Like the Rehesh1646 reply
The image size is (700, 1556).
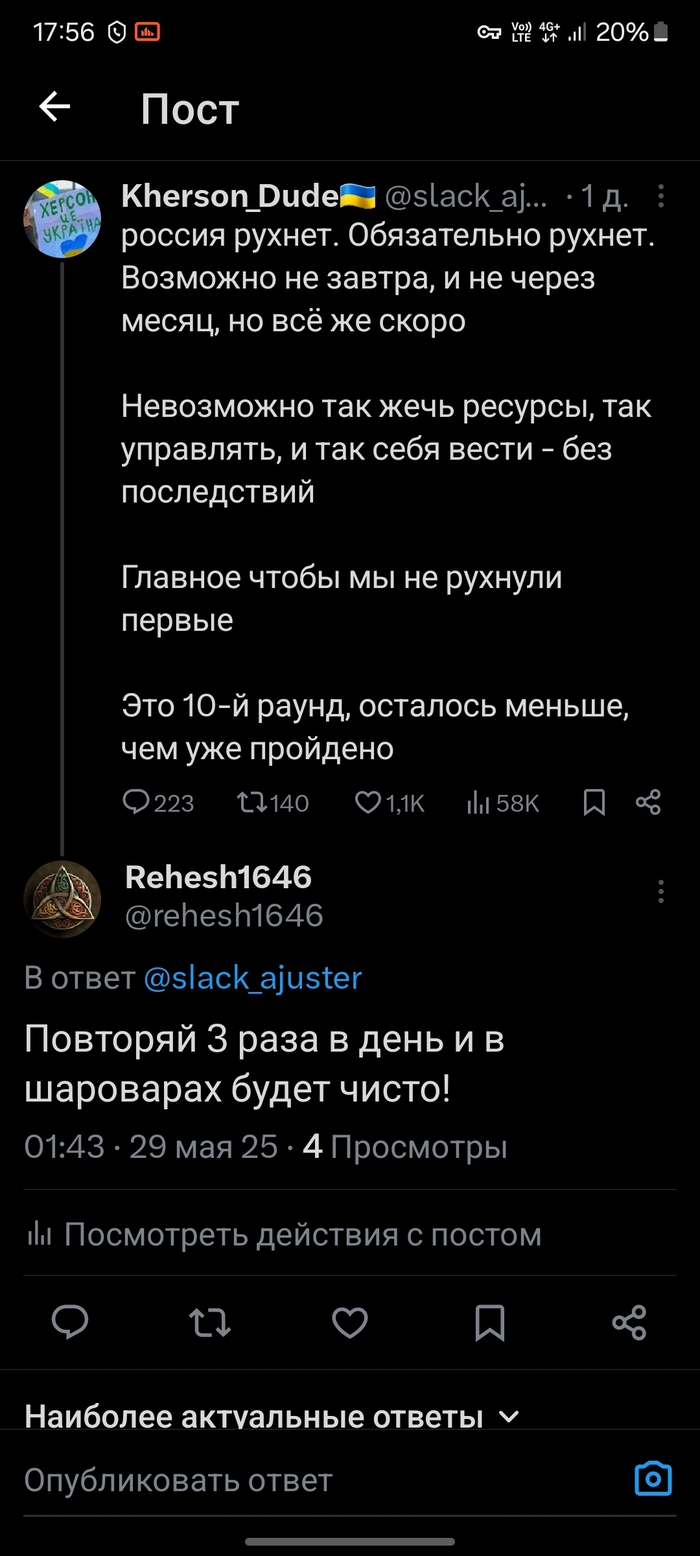[x=350, y=1322]
